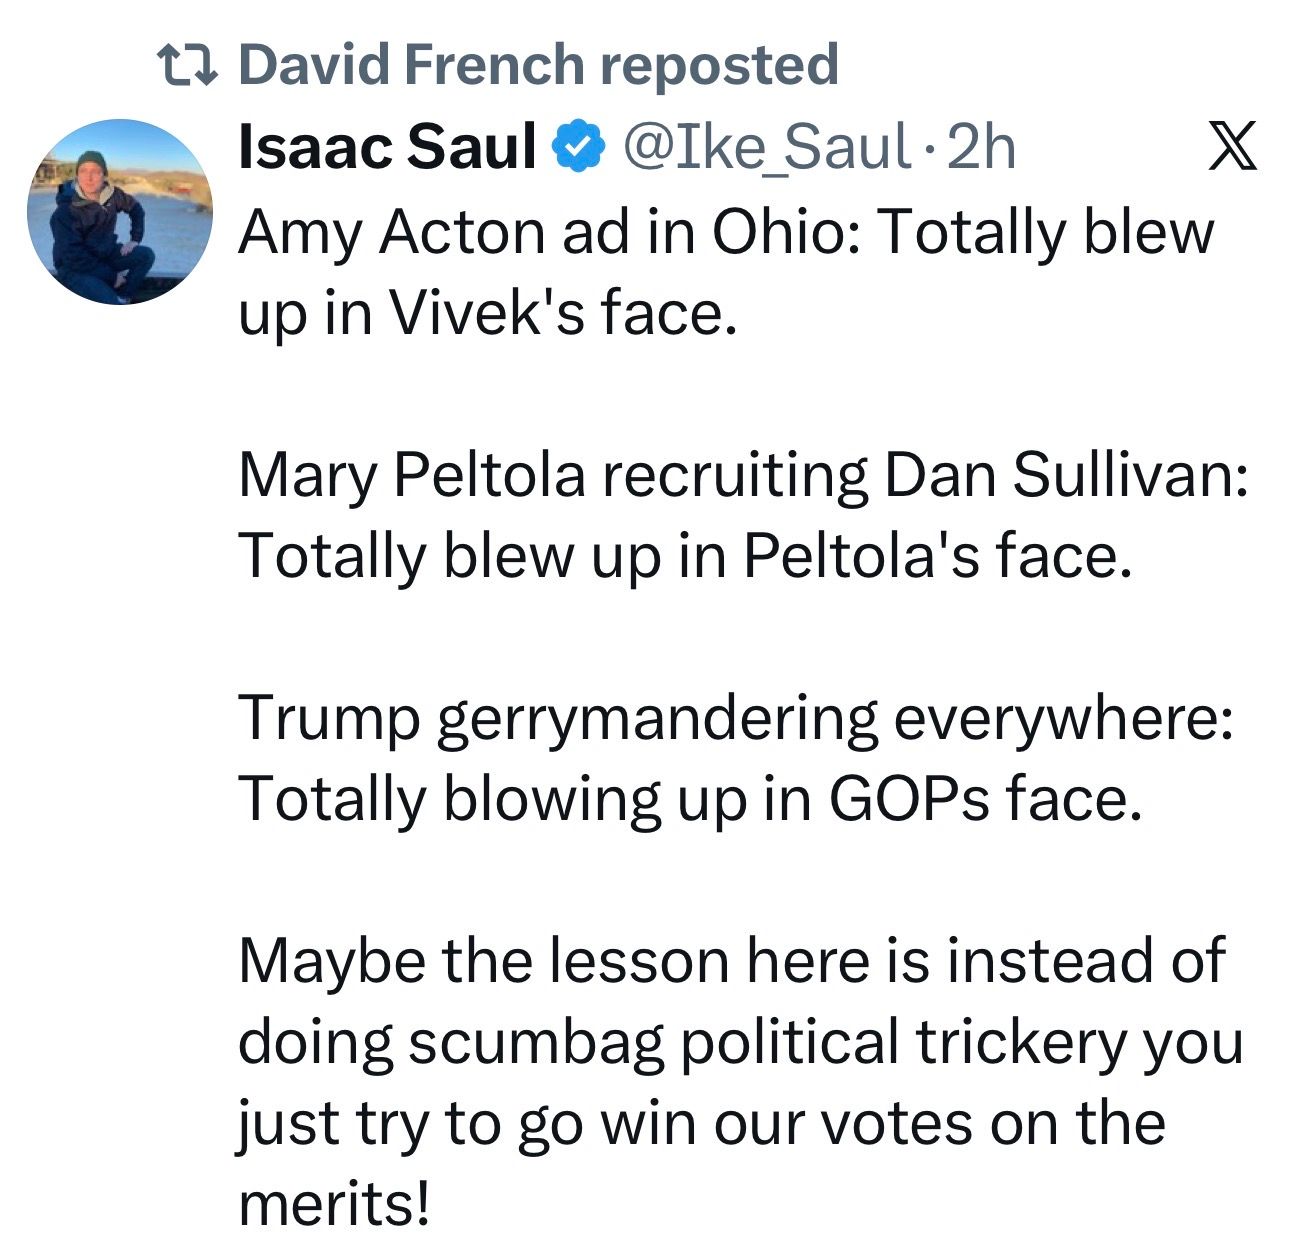Click the repost arrows icon
Image resolution: width=1290 pixels, height=1242 pixels.
[x=189, y=67]
